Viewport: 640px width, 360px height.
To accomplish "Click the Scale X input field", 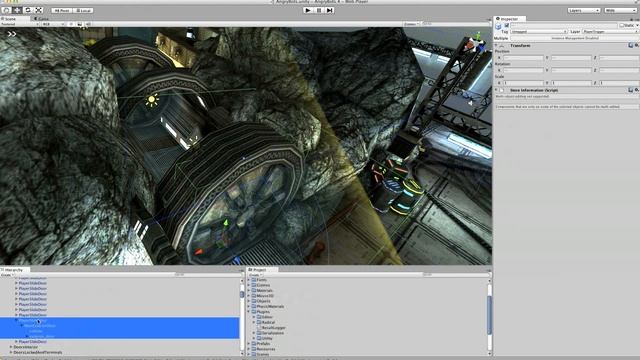I will pyautogui.click(x=523, y=83).
